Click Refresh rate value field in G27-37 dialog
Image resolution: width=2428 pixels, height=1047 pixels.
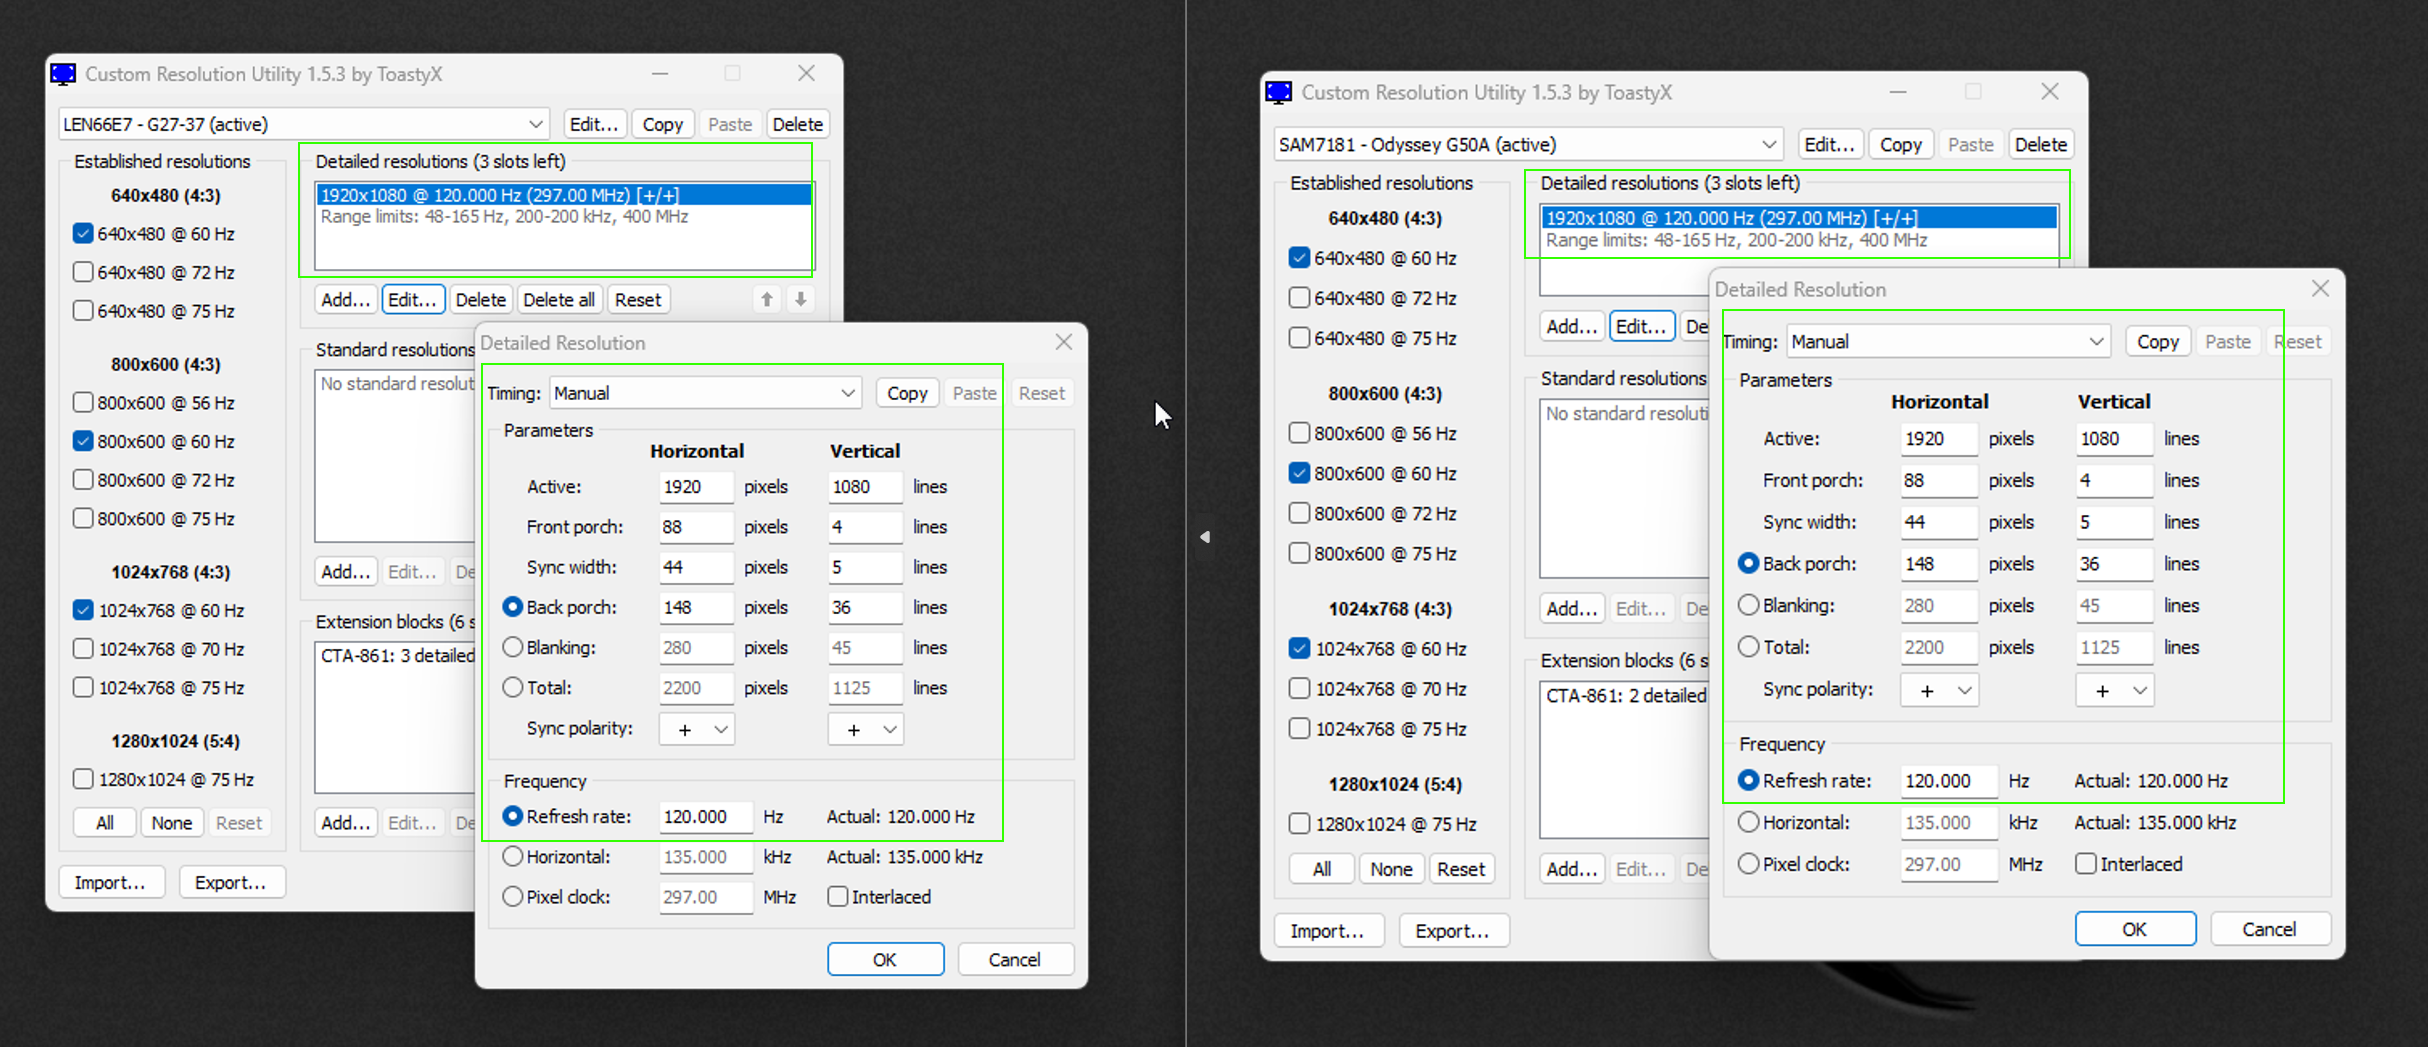coord(704,817)
